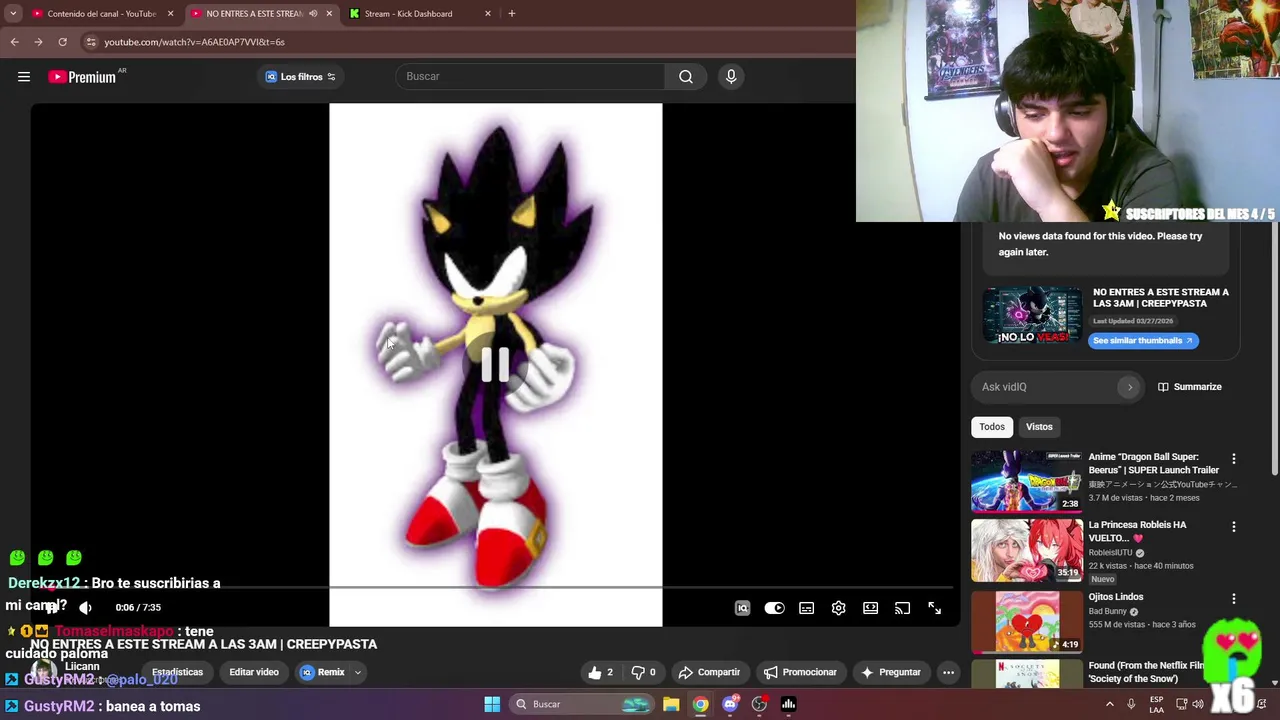Open the YouTube hamburger guide menu
Viewport: 1280px width, 720px height.
tap(24, 77)
